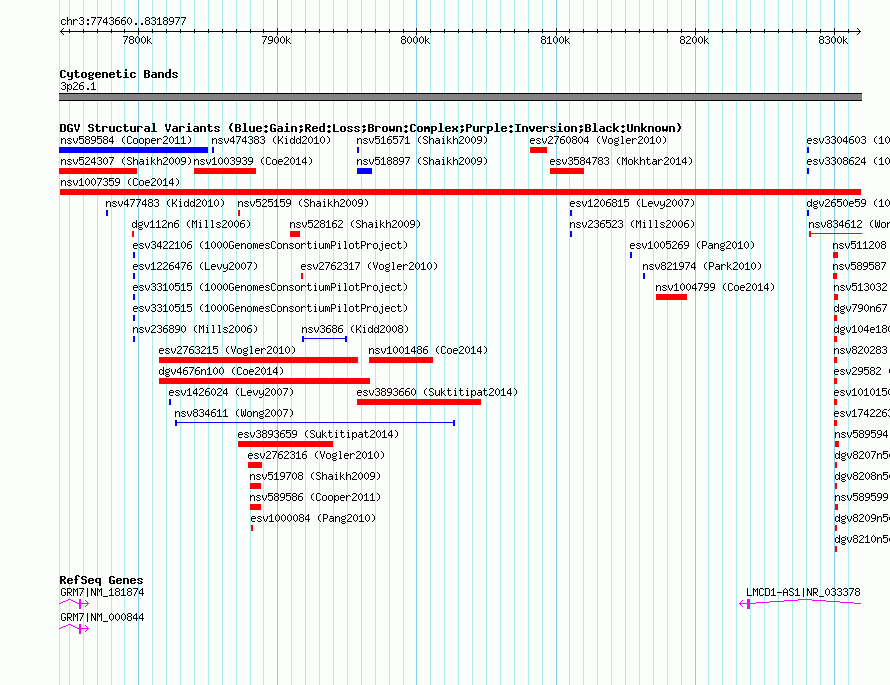The width and height of the screenshot is (890, 685).
Task: Select the nsv516571 (Shaikh2009) label
Action: pos(422,140)
